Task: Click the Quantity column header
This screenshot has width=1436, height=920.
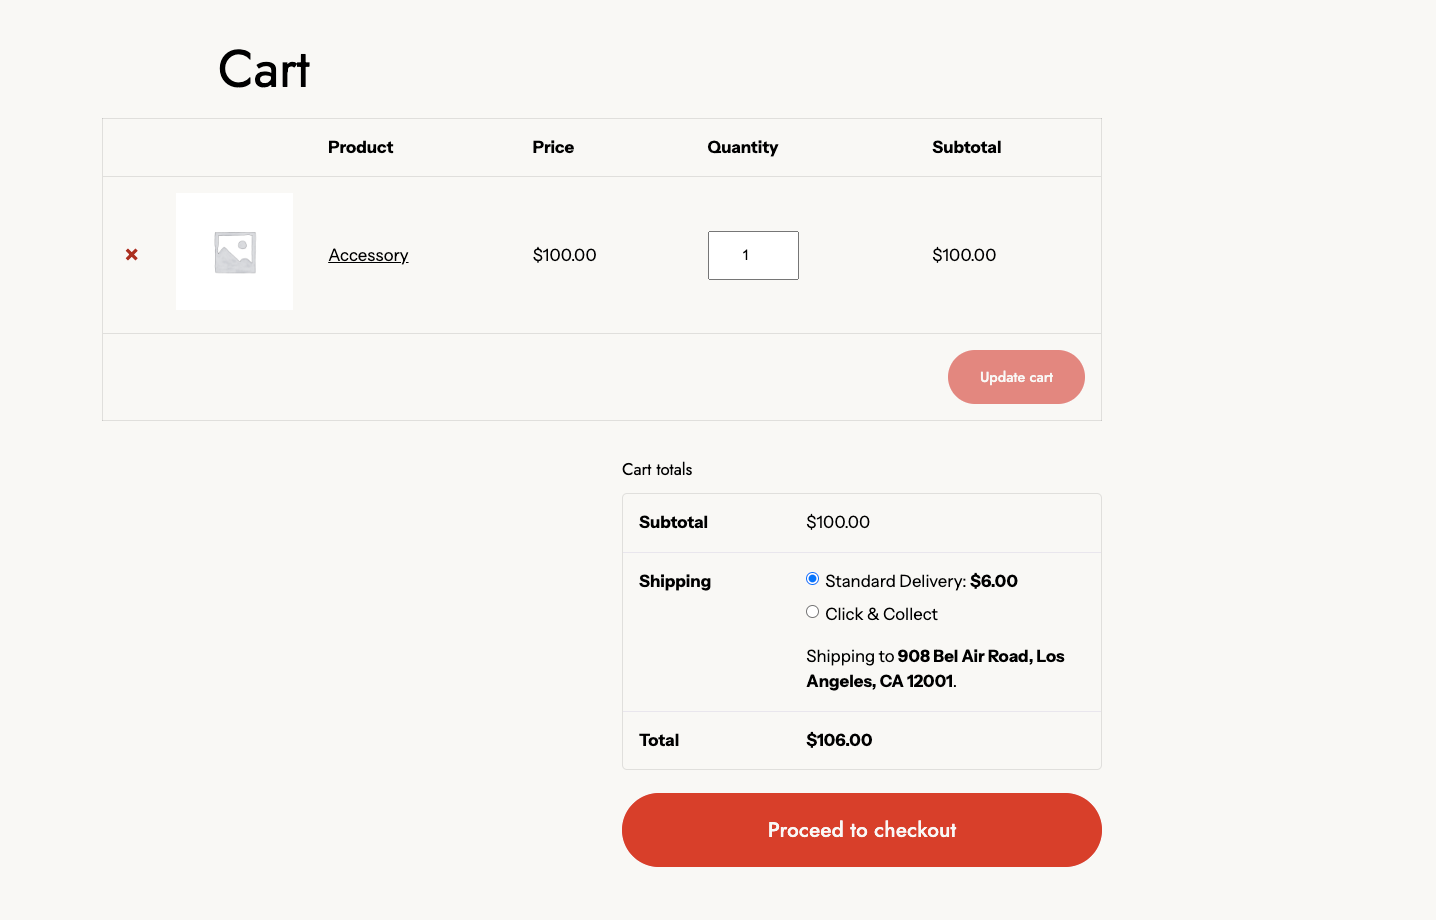Action: click(x=742, y=147)
